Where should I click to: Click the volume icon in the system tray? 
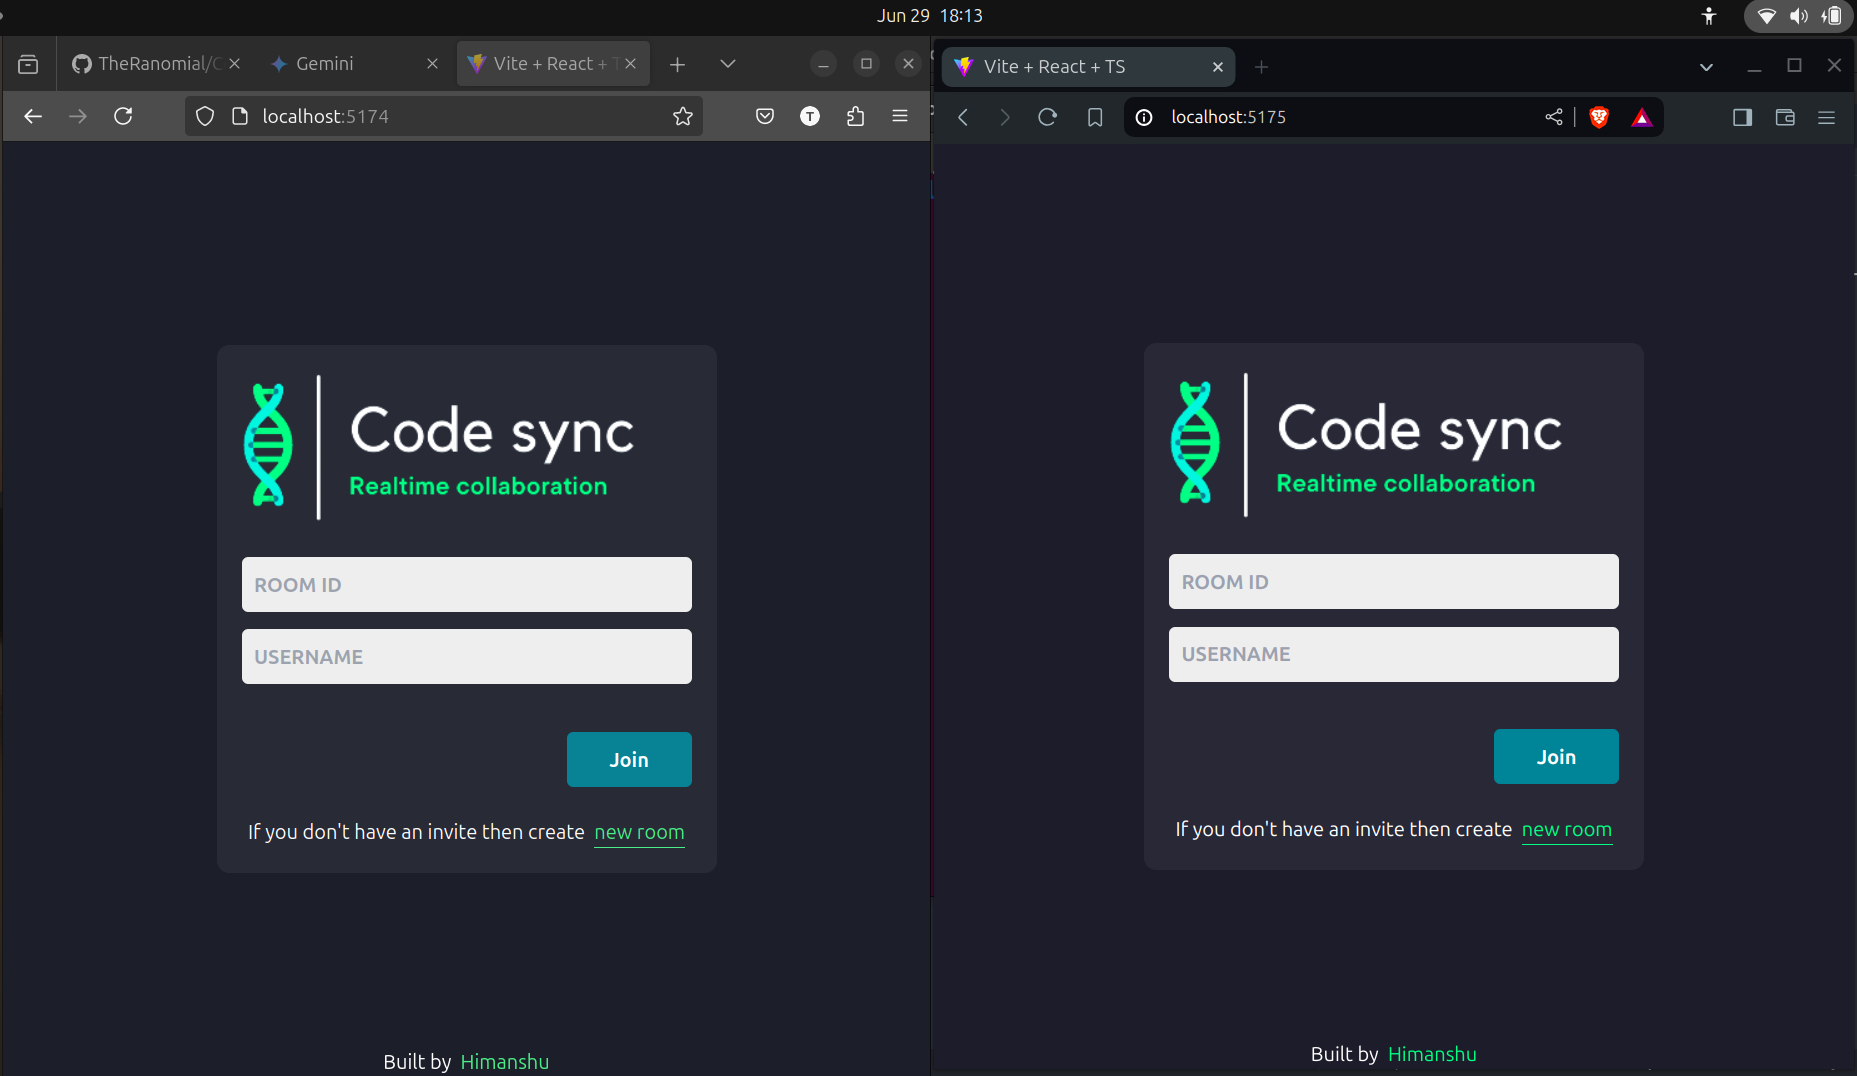pyautogui.click(x=1799, y=16)
